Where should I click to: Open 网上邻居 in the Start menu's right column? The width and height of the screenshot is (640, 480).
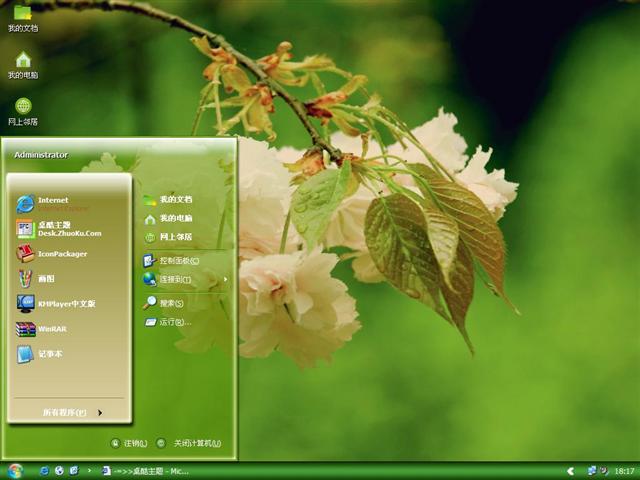[167, 237]
